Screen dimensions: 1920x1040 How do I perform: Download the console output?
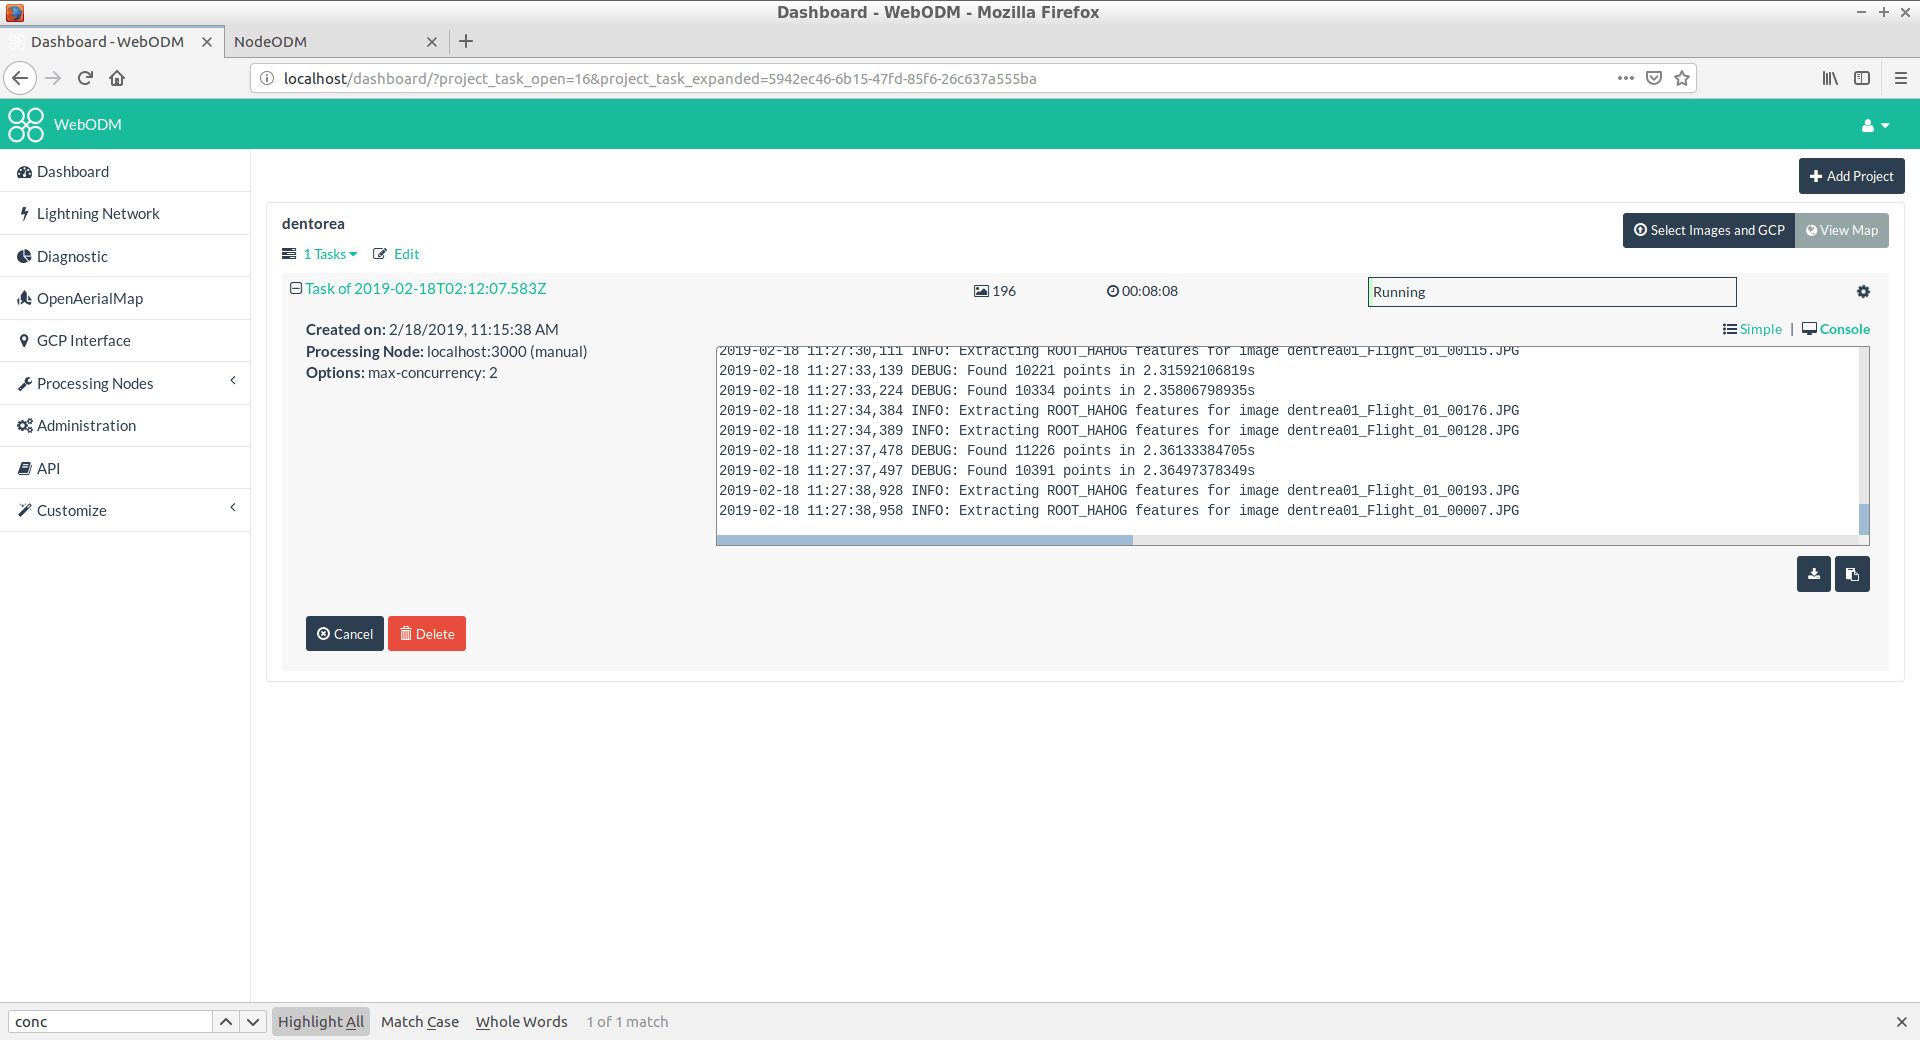point(1814,574)
